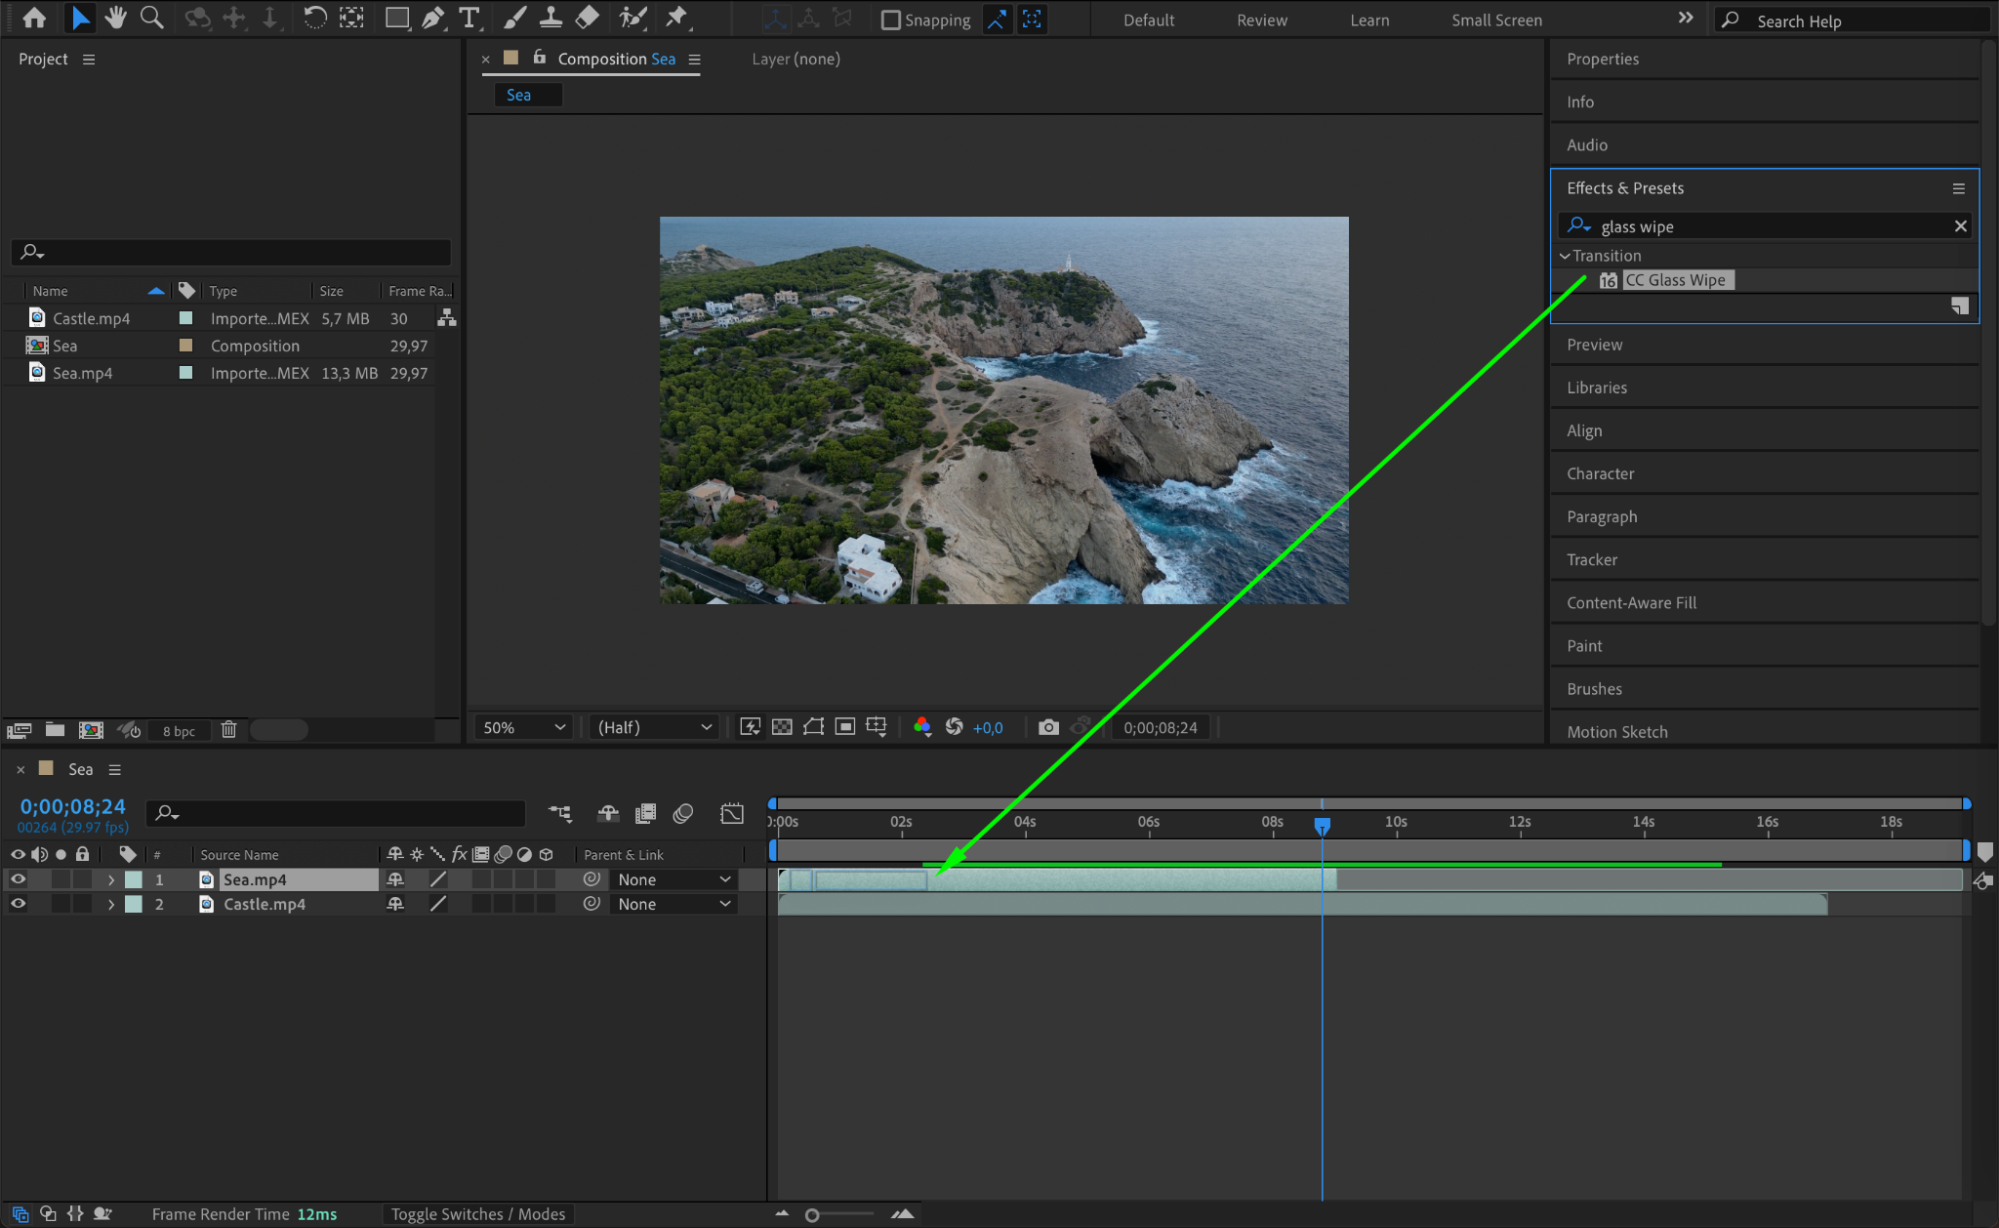This screenshot has height=1228, width=1999.
Task: Click the Castle.mp4 layer label color swatch
Action: click(133, 904)
